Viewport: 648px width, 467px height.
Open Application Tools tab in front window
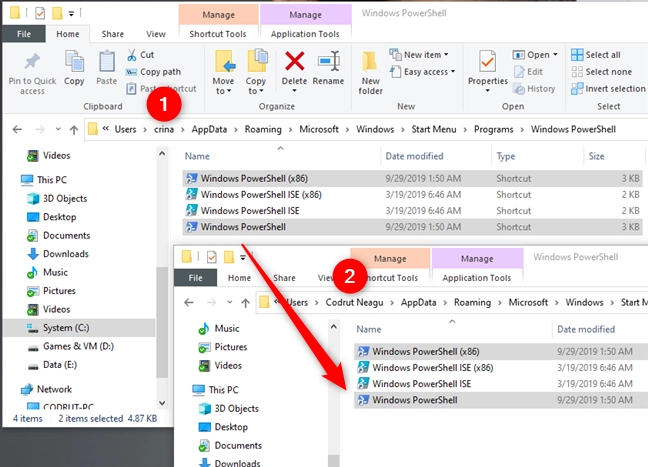(x=476, y=278)
